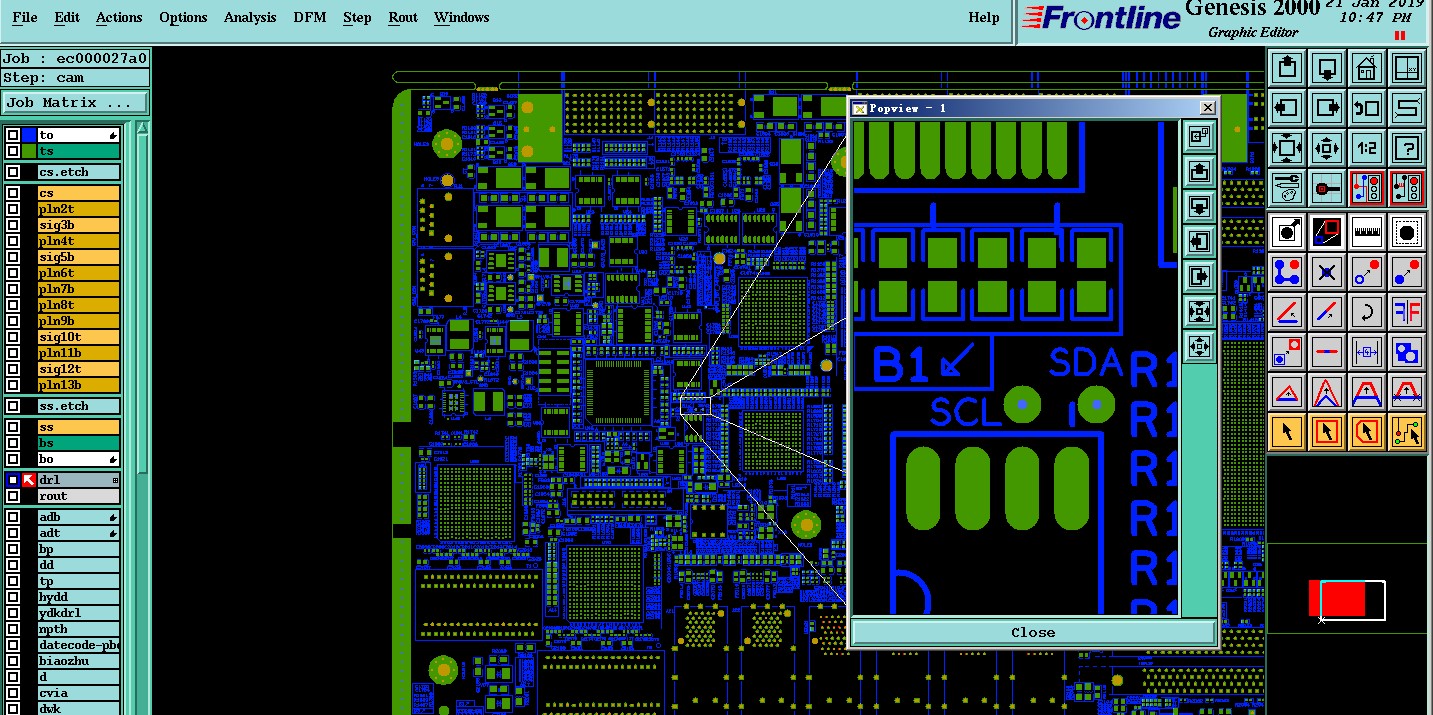1433x715 pixels.
Task: Click the pan right icon in main toolbar
Action: (1327, 107)
